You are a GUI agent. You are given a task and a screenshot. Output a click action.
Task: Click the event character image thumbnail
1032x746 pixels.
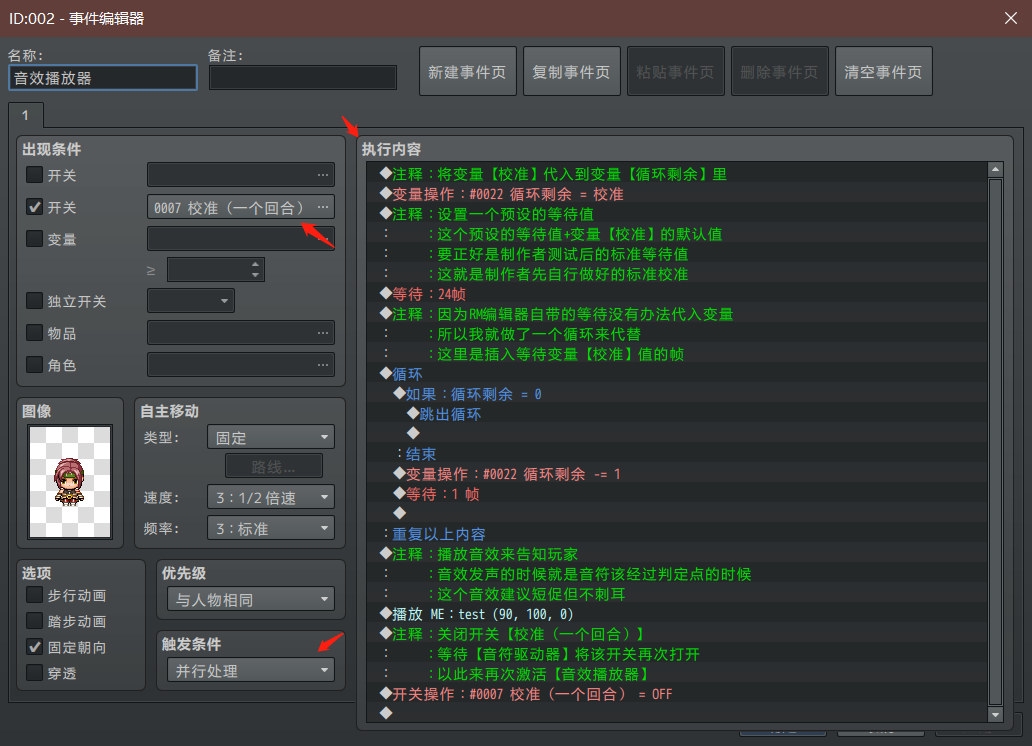tap(70, 482)
